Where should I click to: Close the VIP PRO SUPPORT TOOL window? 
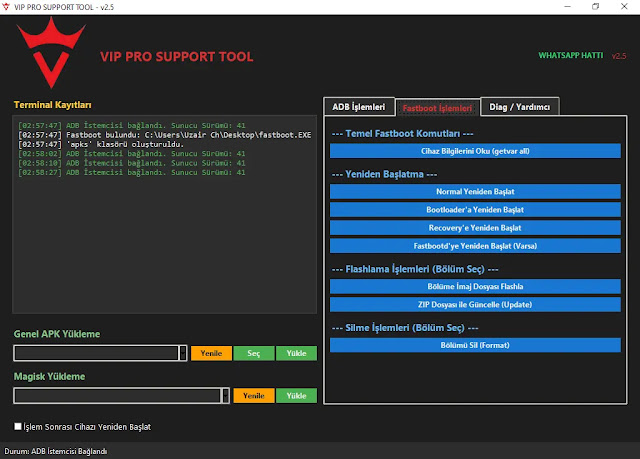click(624, 7)
